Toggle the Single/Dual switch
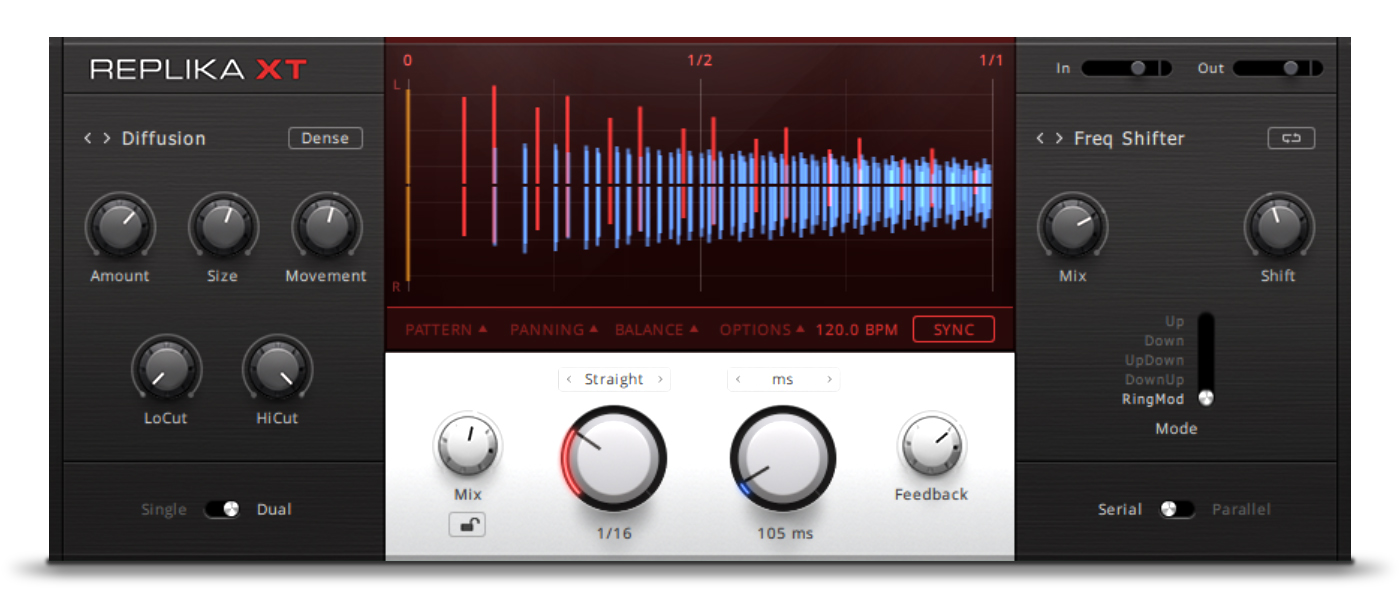Viewport: 1400px width, 600px height. 222,509
